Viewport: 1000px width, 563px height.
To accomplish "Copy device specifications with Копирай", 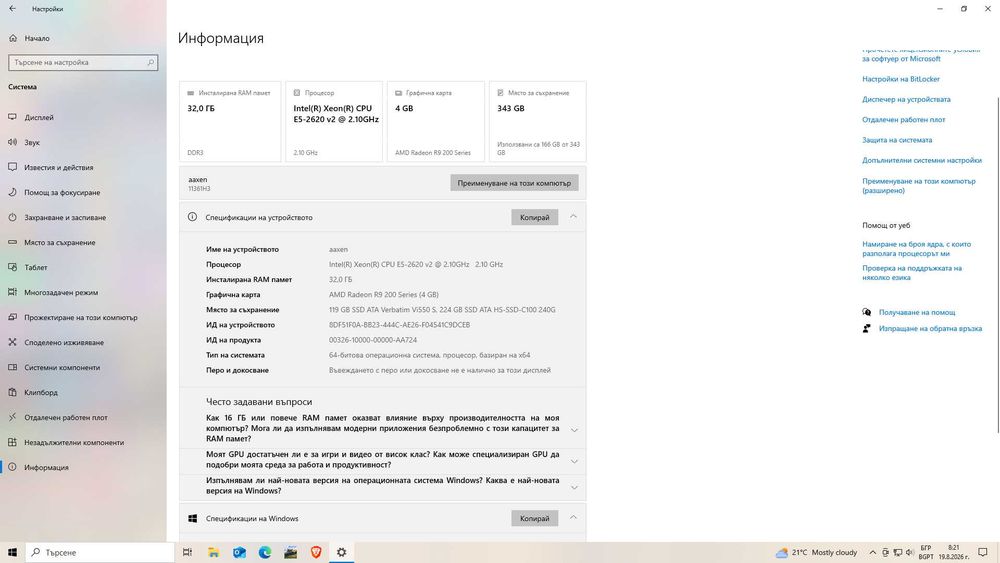I will (x=534, y=217).
